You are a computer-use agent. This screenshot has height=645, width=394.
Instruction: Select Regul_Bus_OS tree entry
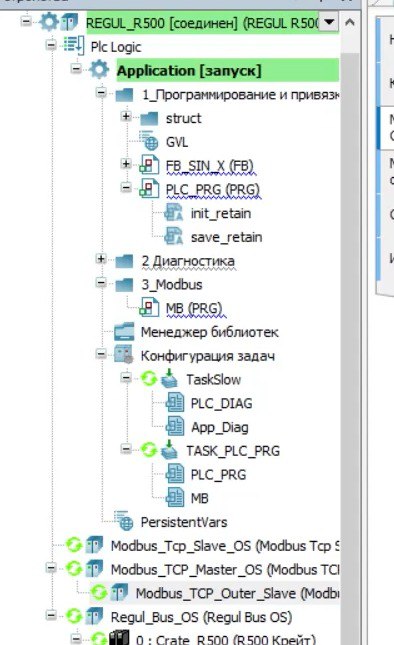202,617
